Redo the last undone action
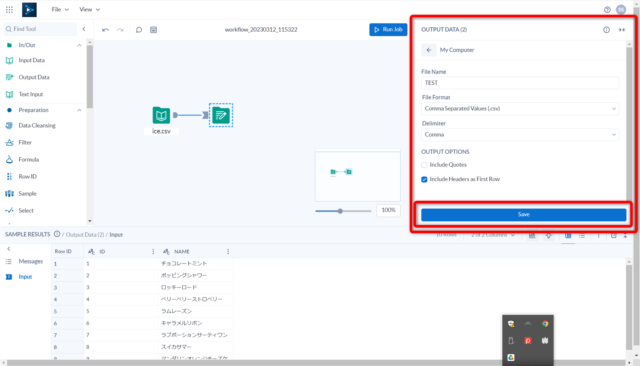The width and height of the screenshot is (640, 366). tap(120, 30)
